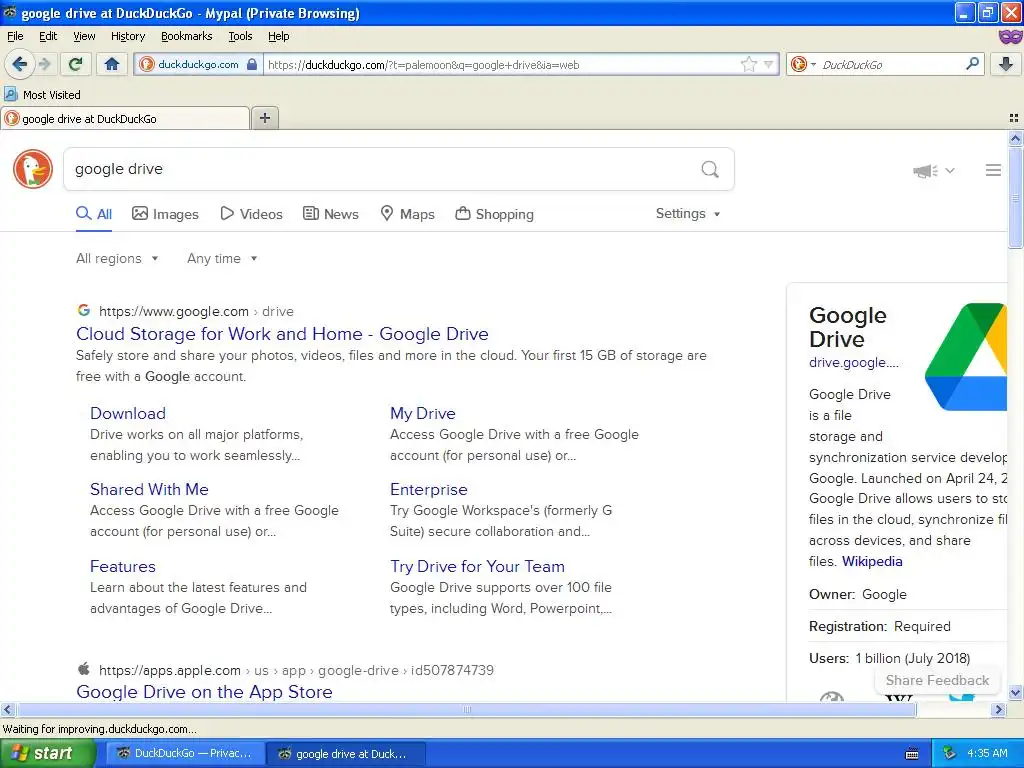Open the Features sitelink
The height and width of the screenshot is (768, 1024).
click(x=123, y=566)
